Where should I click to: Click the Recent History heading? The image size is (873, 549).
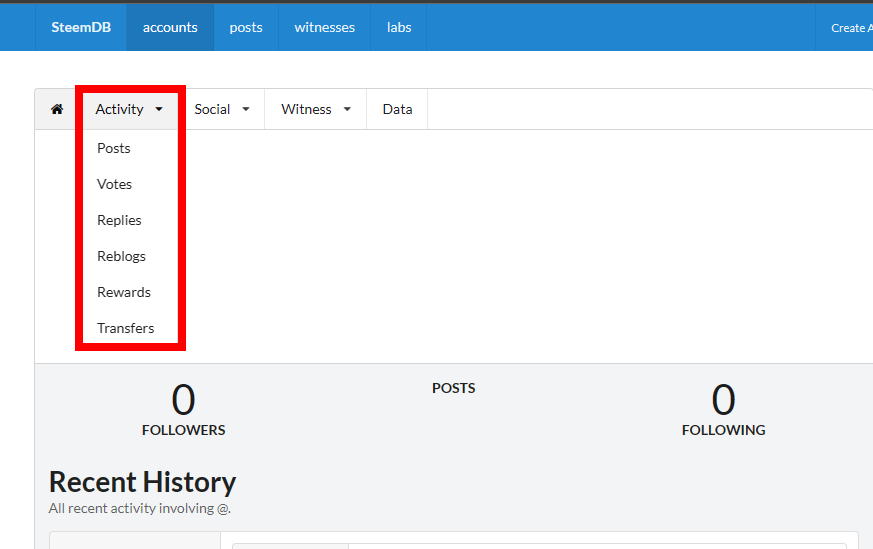point(143,482)
